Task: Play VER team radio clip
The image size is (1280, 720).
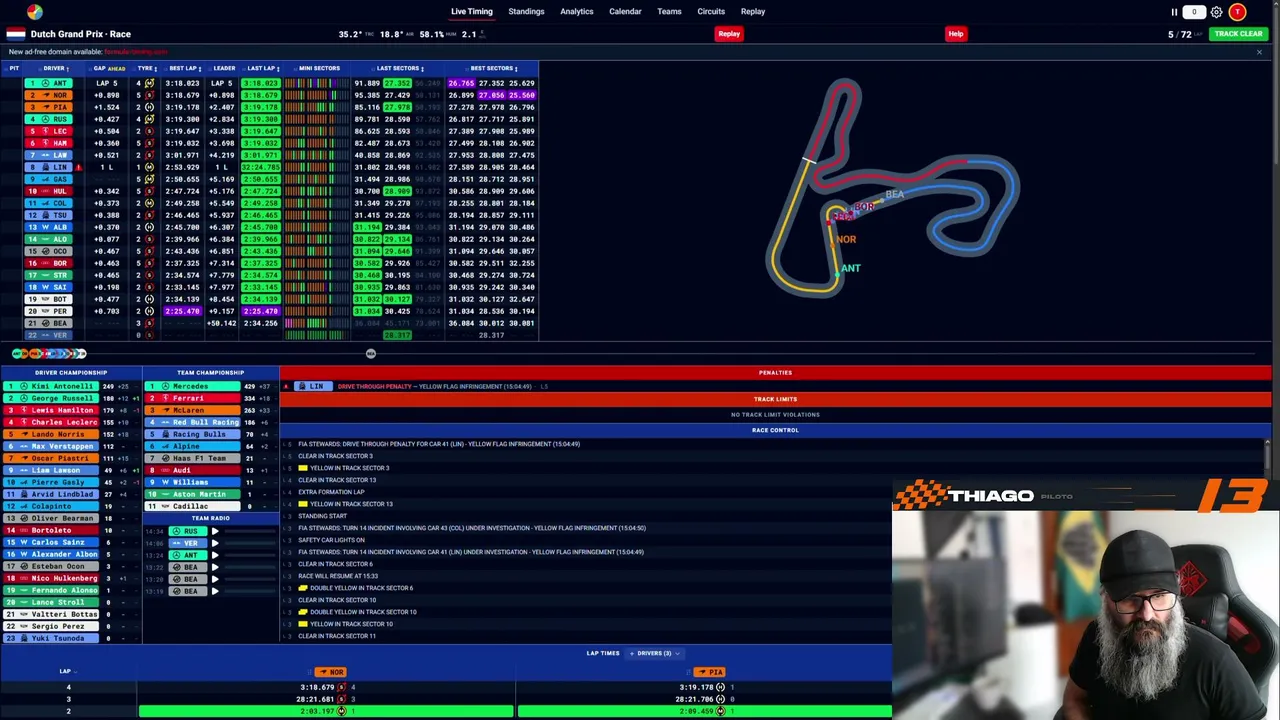Action: pos(215,543)
